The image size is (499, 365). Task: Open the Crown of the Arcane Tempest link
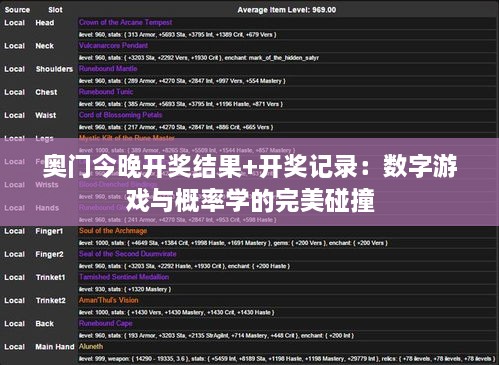pyautogui.click(x=126, y=22)
